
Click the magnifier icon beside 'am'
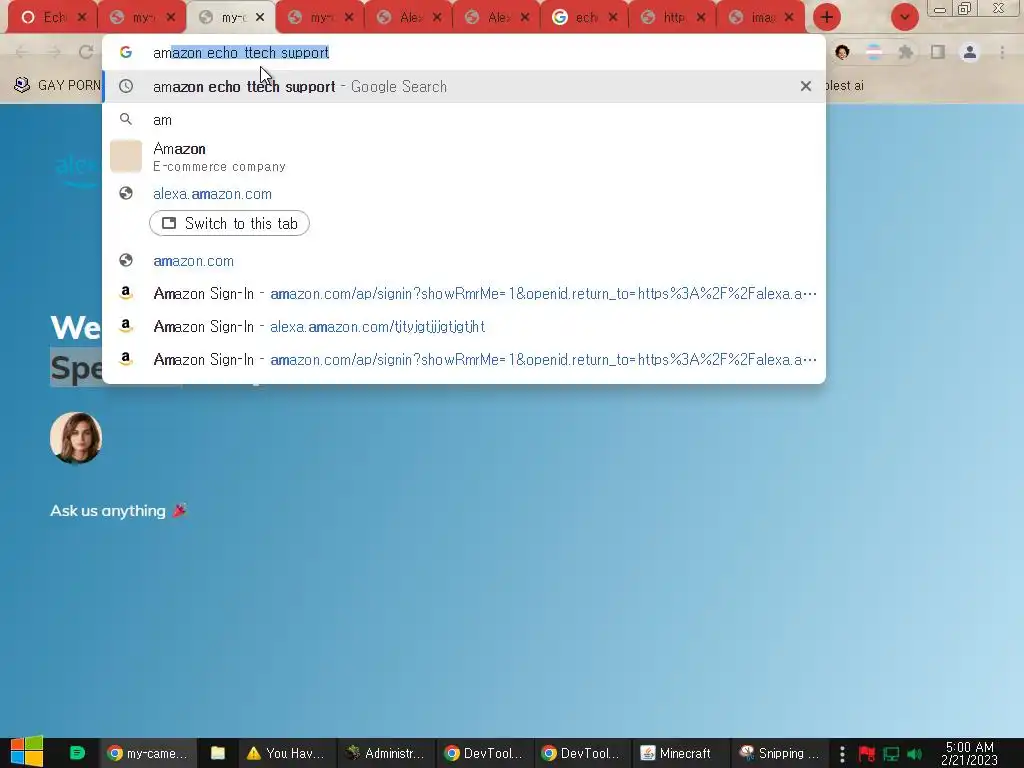(x=126, y=120)
